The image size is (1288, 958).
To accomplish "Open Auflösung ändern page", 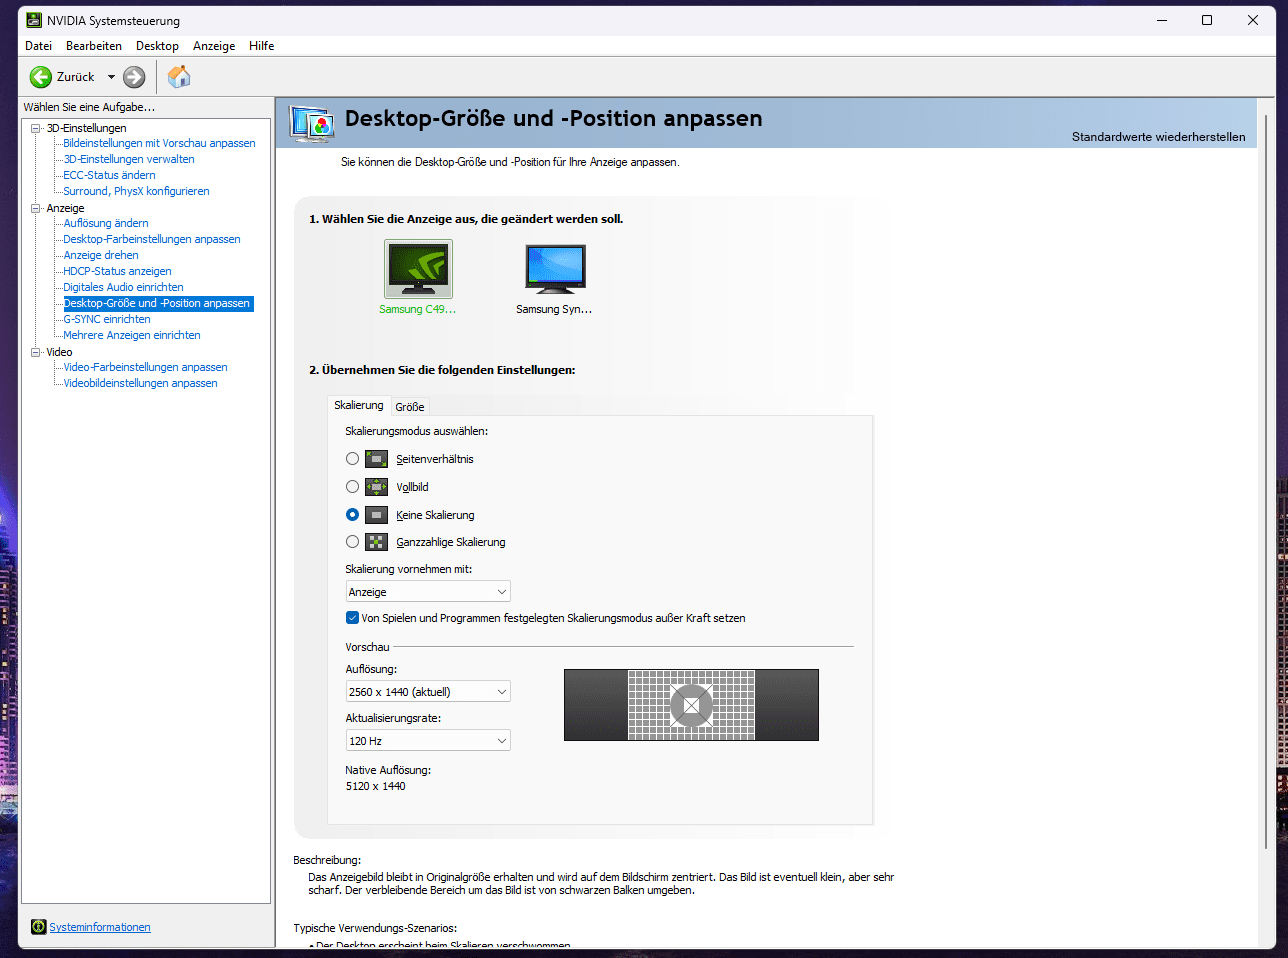I will pos(106,223).
